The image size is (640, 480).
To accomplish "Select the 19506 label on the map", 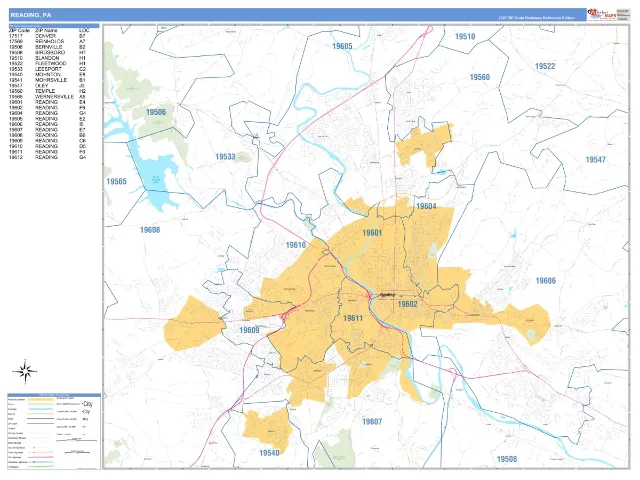I will click(156, 112).
